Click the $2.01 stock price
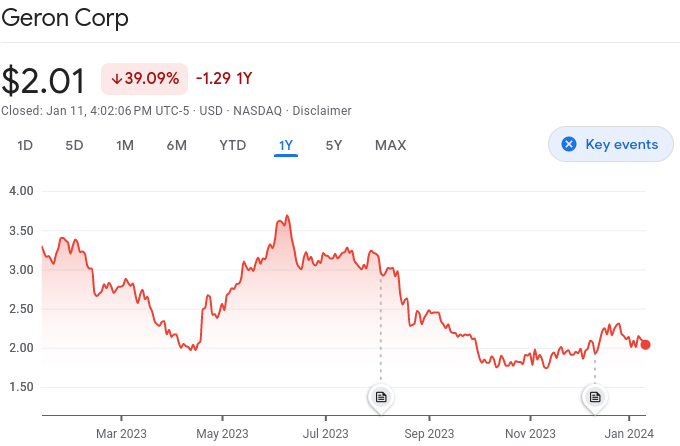This screenshot has height=446, width=680. tap(44, 79)
